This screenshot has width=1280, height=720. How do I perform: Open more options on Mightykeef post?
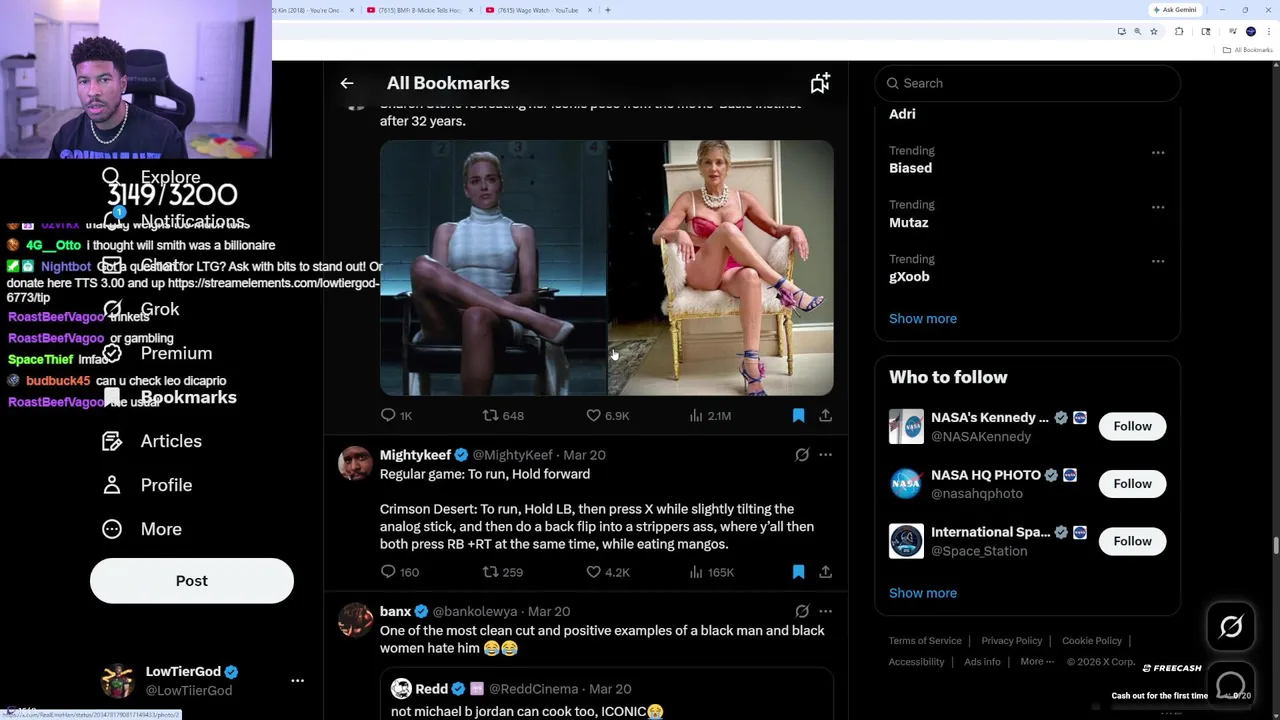pyautogui.click(x=825, y=455)
